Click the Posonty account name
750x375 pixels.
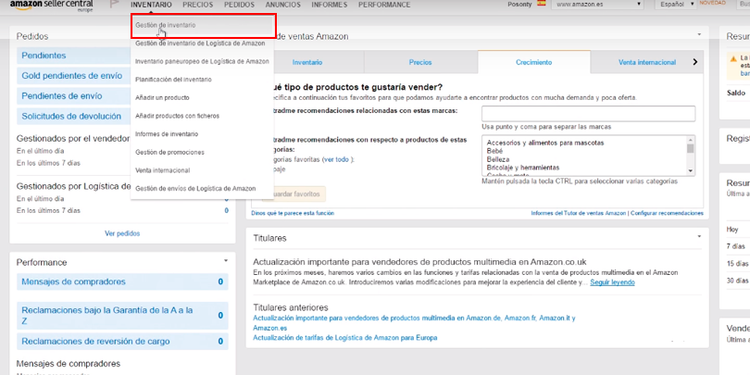point(519,4)
